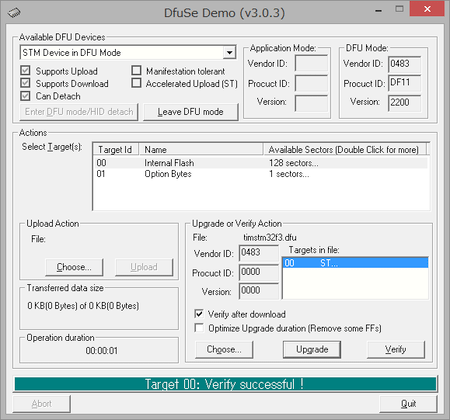Click the DfuSe app icon in title bar
Image resolution: width=450 pixels, height=420 pixels.
14,13
